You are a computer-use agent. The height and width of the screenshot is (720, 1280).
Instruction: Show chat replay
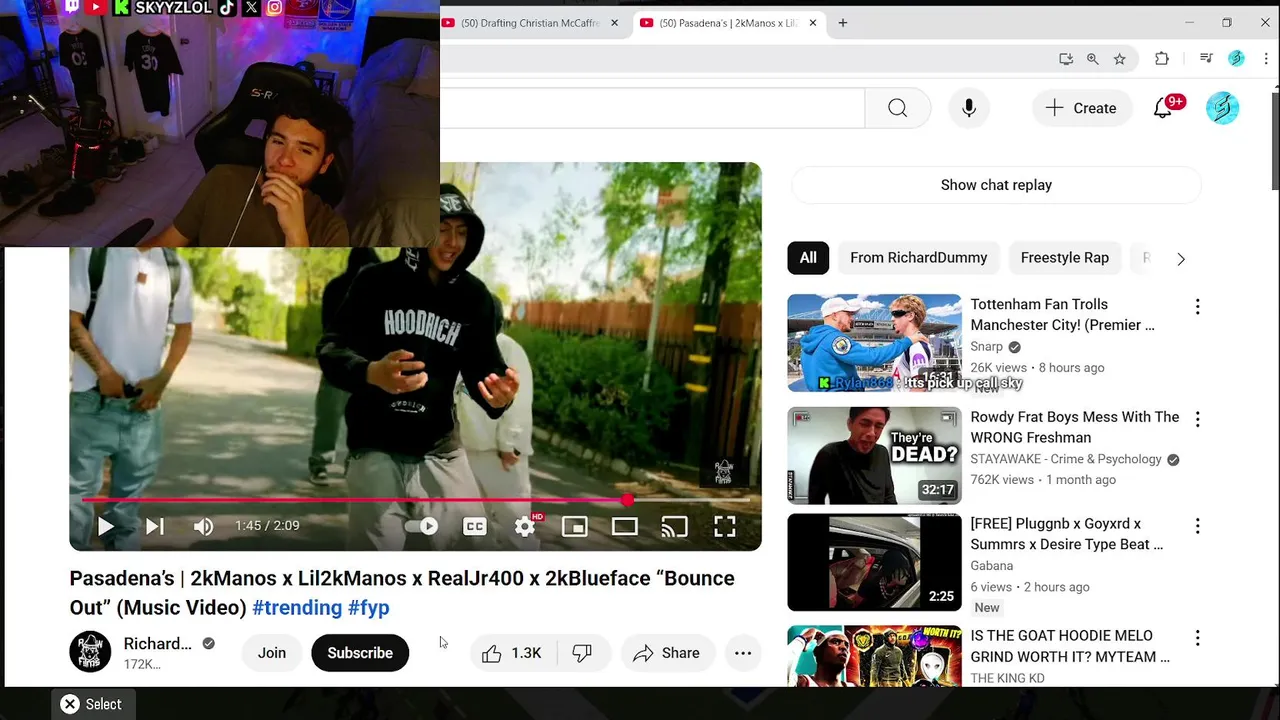996,185
